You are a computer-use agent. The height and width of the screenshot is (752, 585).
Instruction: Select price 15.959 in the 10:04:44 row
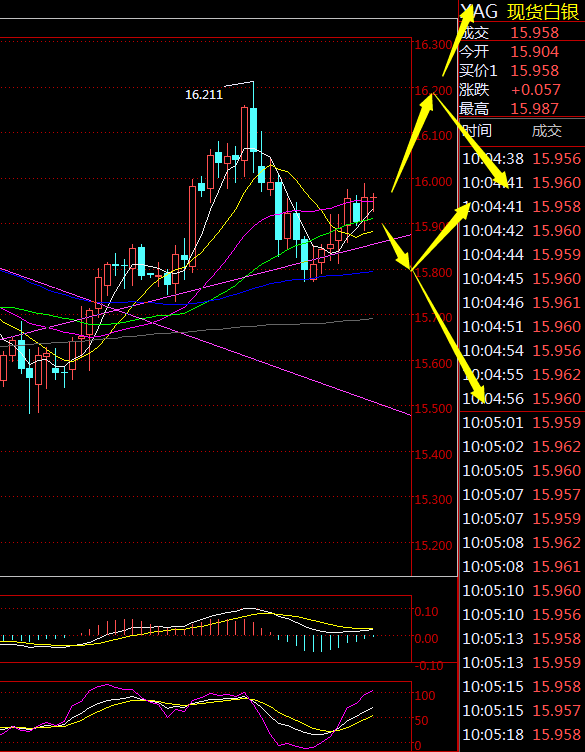point(557,255)
